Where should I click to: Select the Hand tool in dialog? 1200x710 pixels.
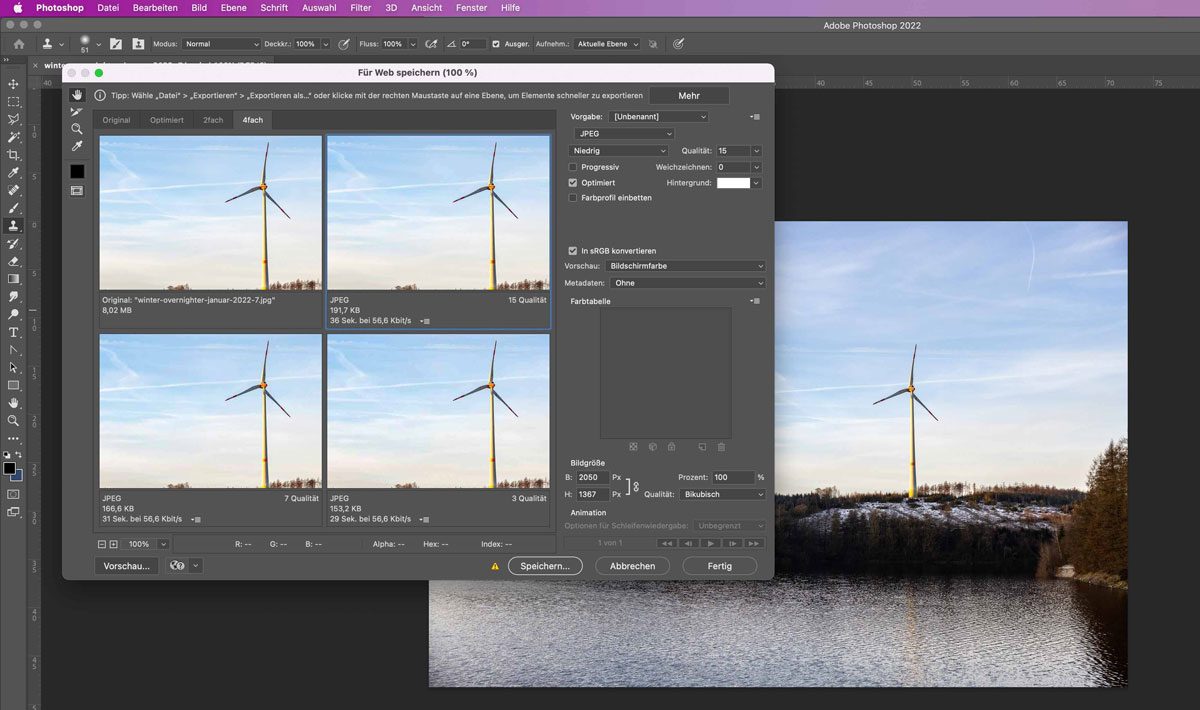(77, 95)
